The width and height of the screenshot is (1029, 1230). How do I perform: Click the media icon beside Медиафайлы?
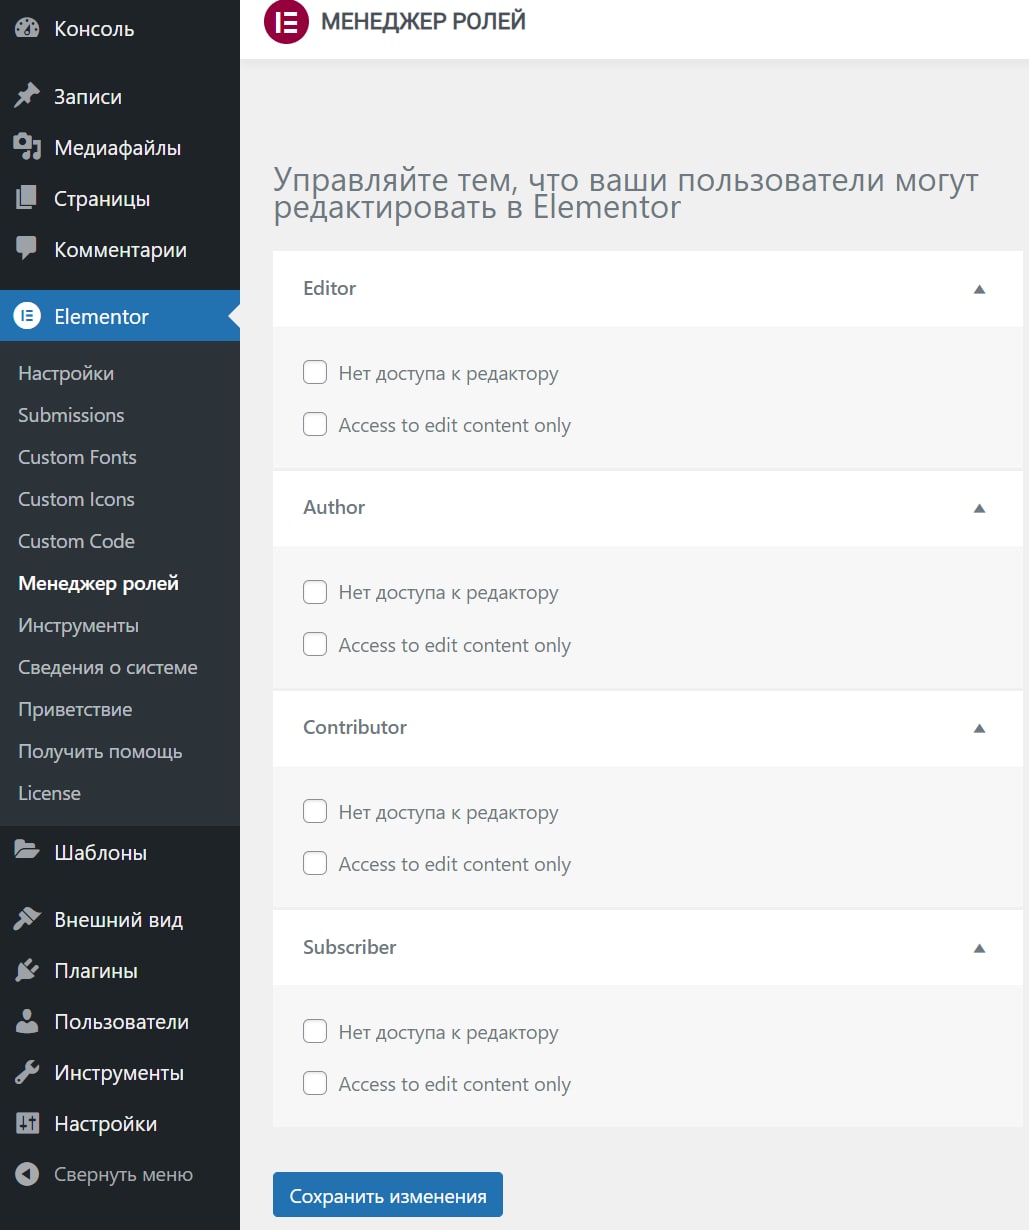[x=27, y=147]
